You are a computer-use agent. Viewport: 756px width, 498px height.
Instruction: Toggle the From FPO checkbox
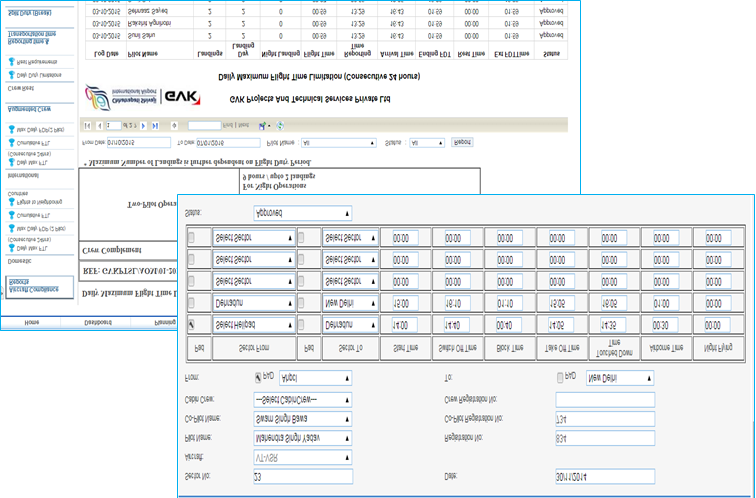point(259,377)
